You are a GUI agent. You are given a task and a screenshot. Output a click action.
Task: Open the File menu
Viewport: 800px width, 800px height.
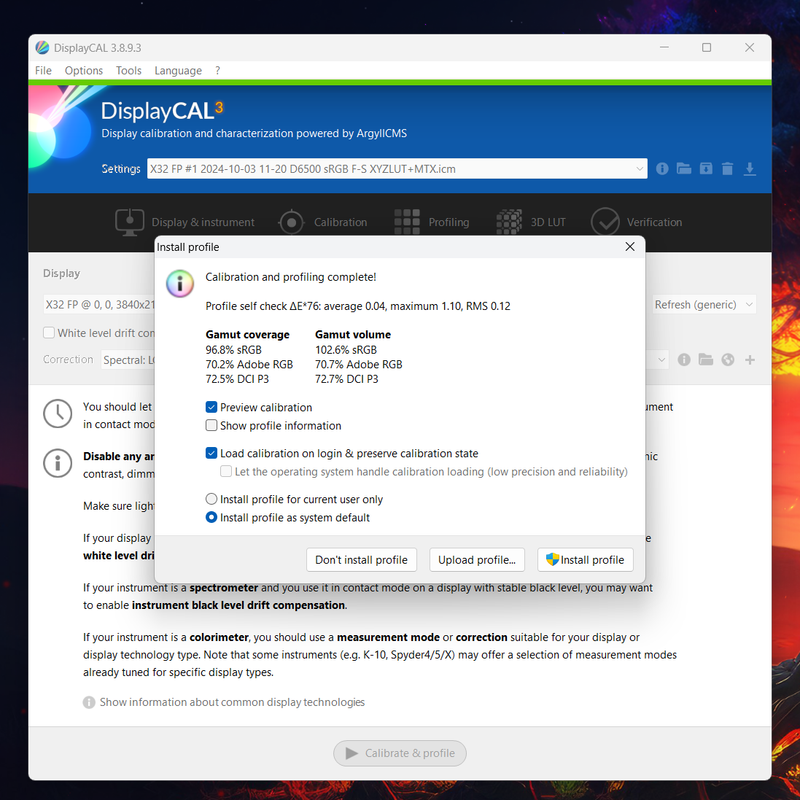pyautogui.click(x=43, y=70)
